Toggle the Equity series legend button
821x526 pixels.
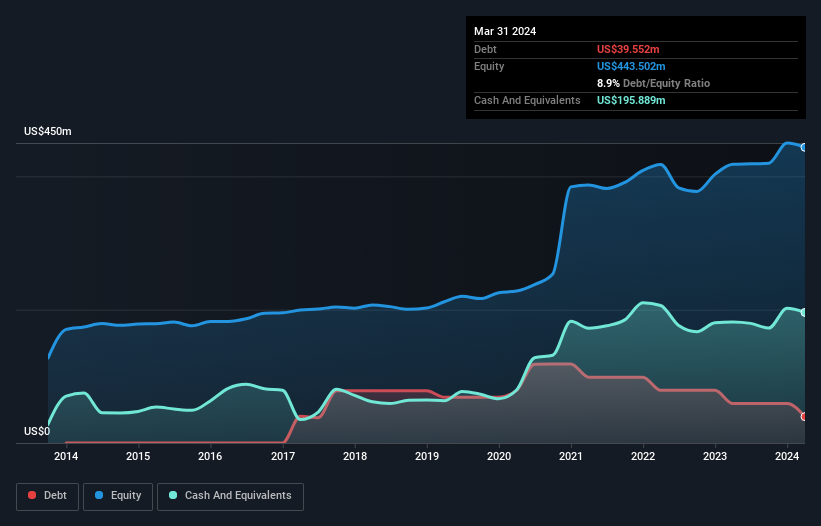point(118,496)
